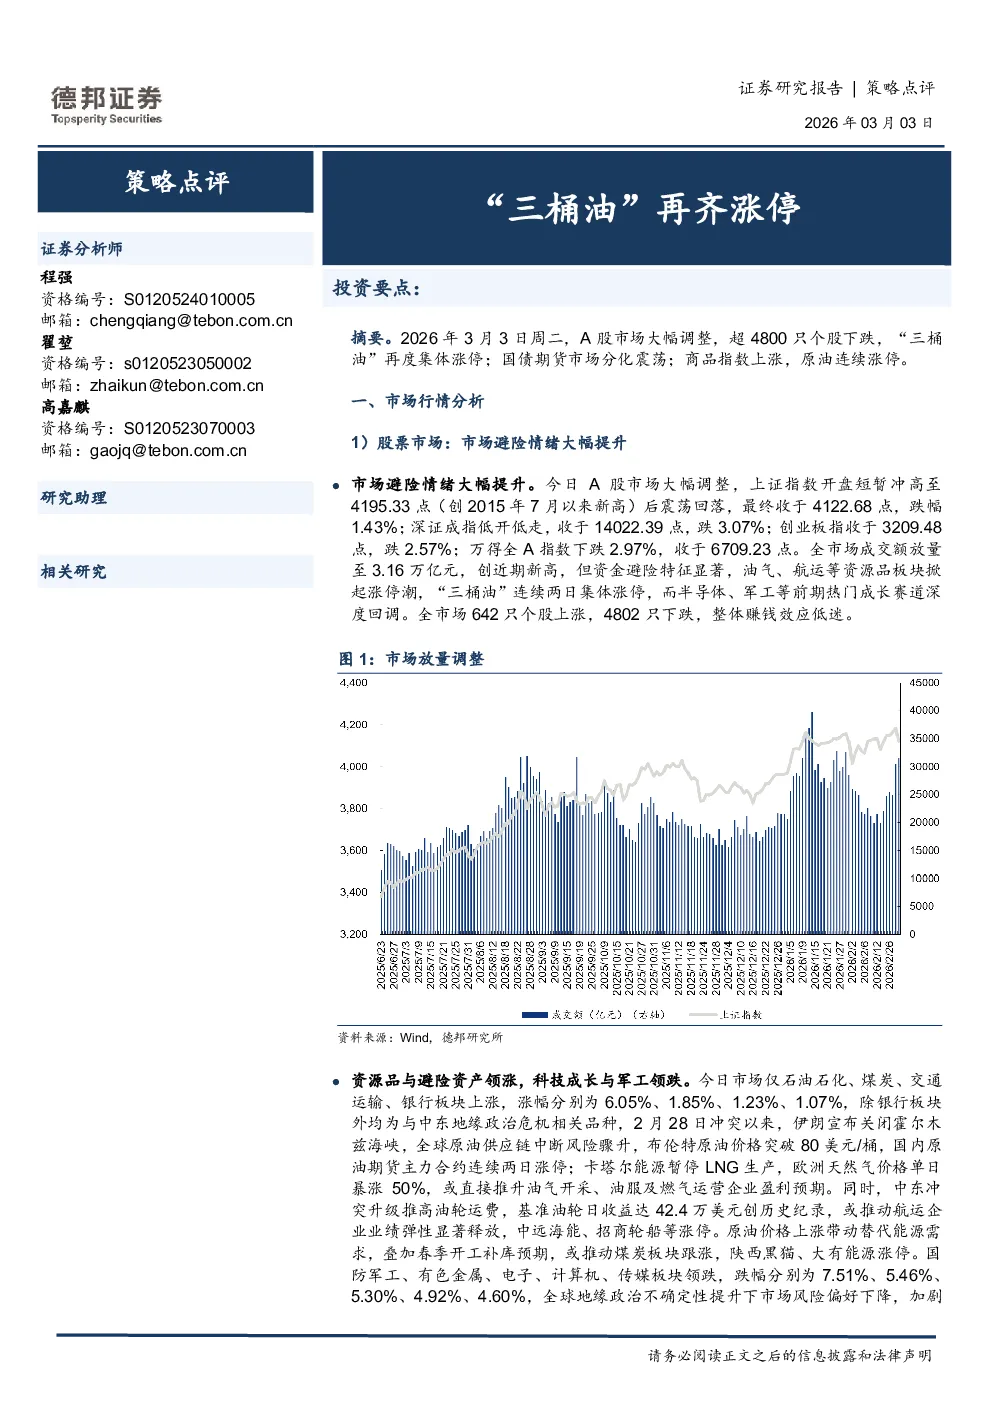Click the source note 资料来源:Wind,德邦研究所
This screenshot has height=1403, width=992.
420,1038
